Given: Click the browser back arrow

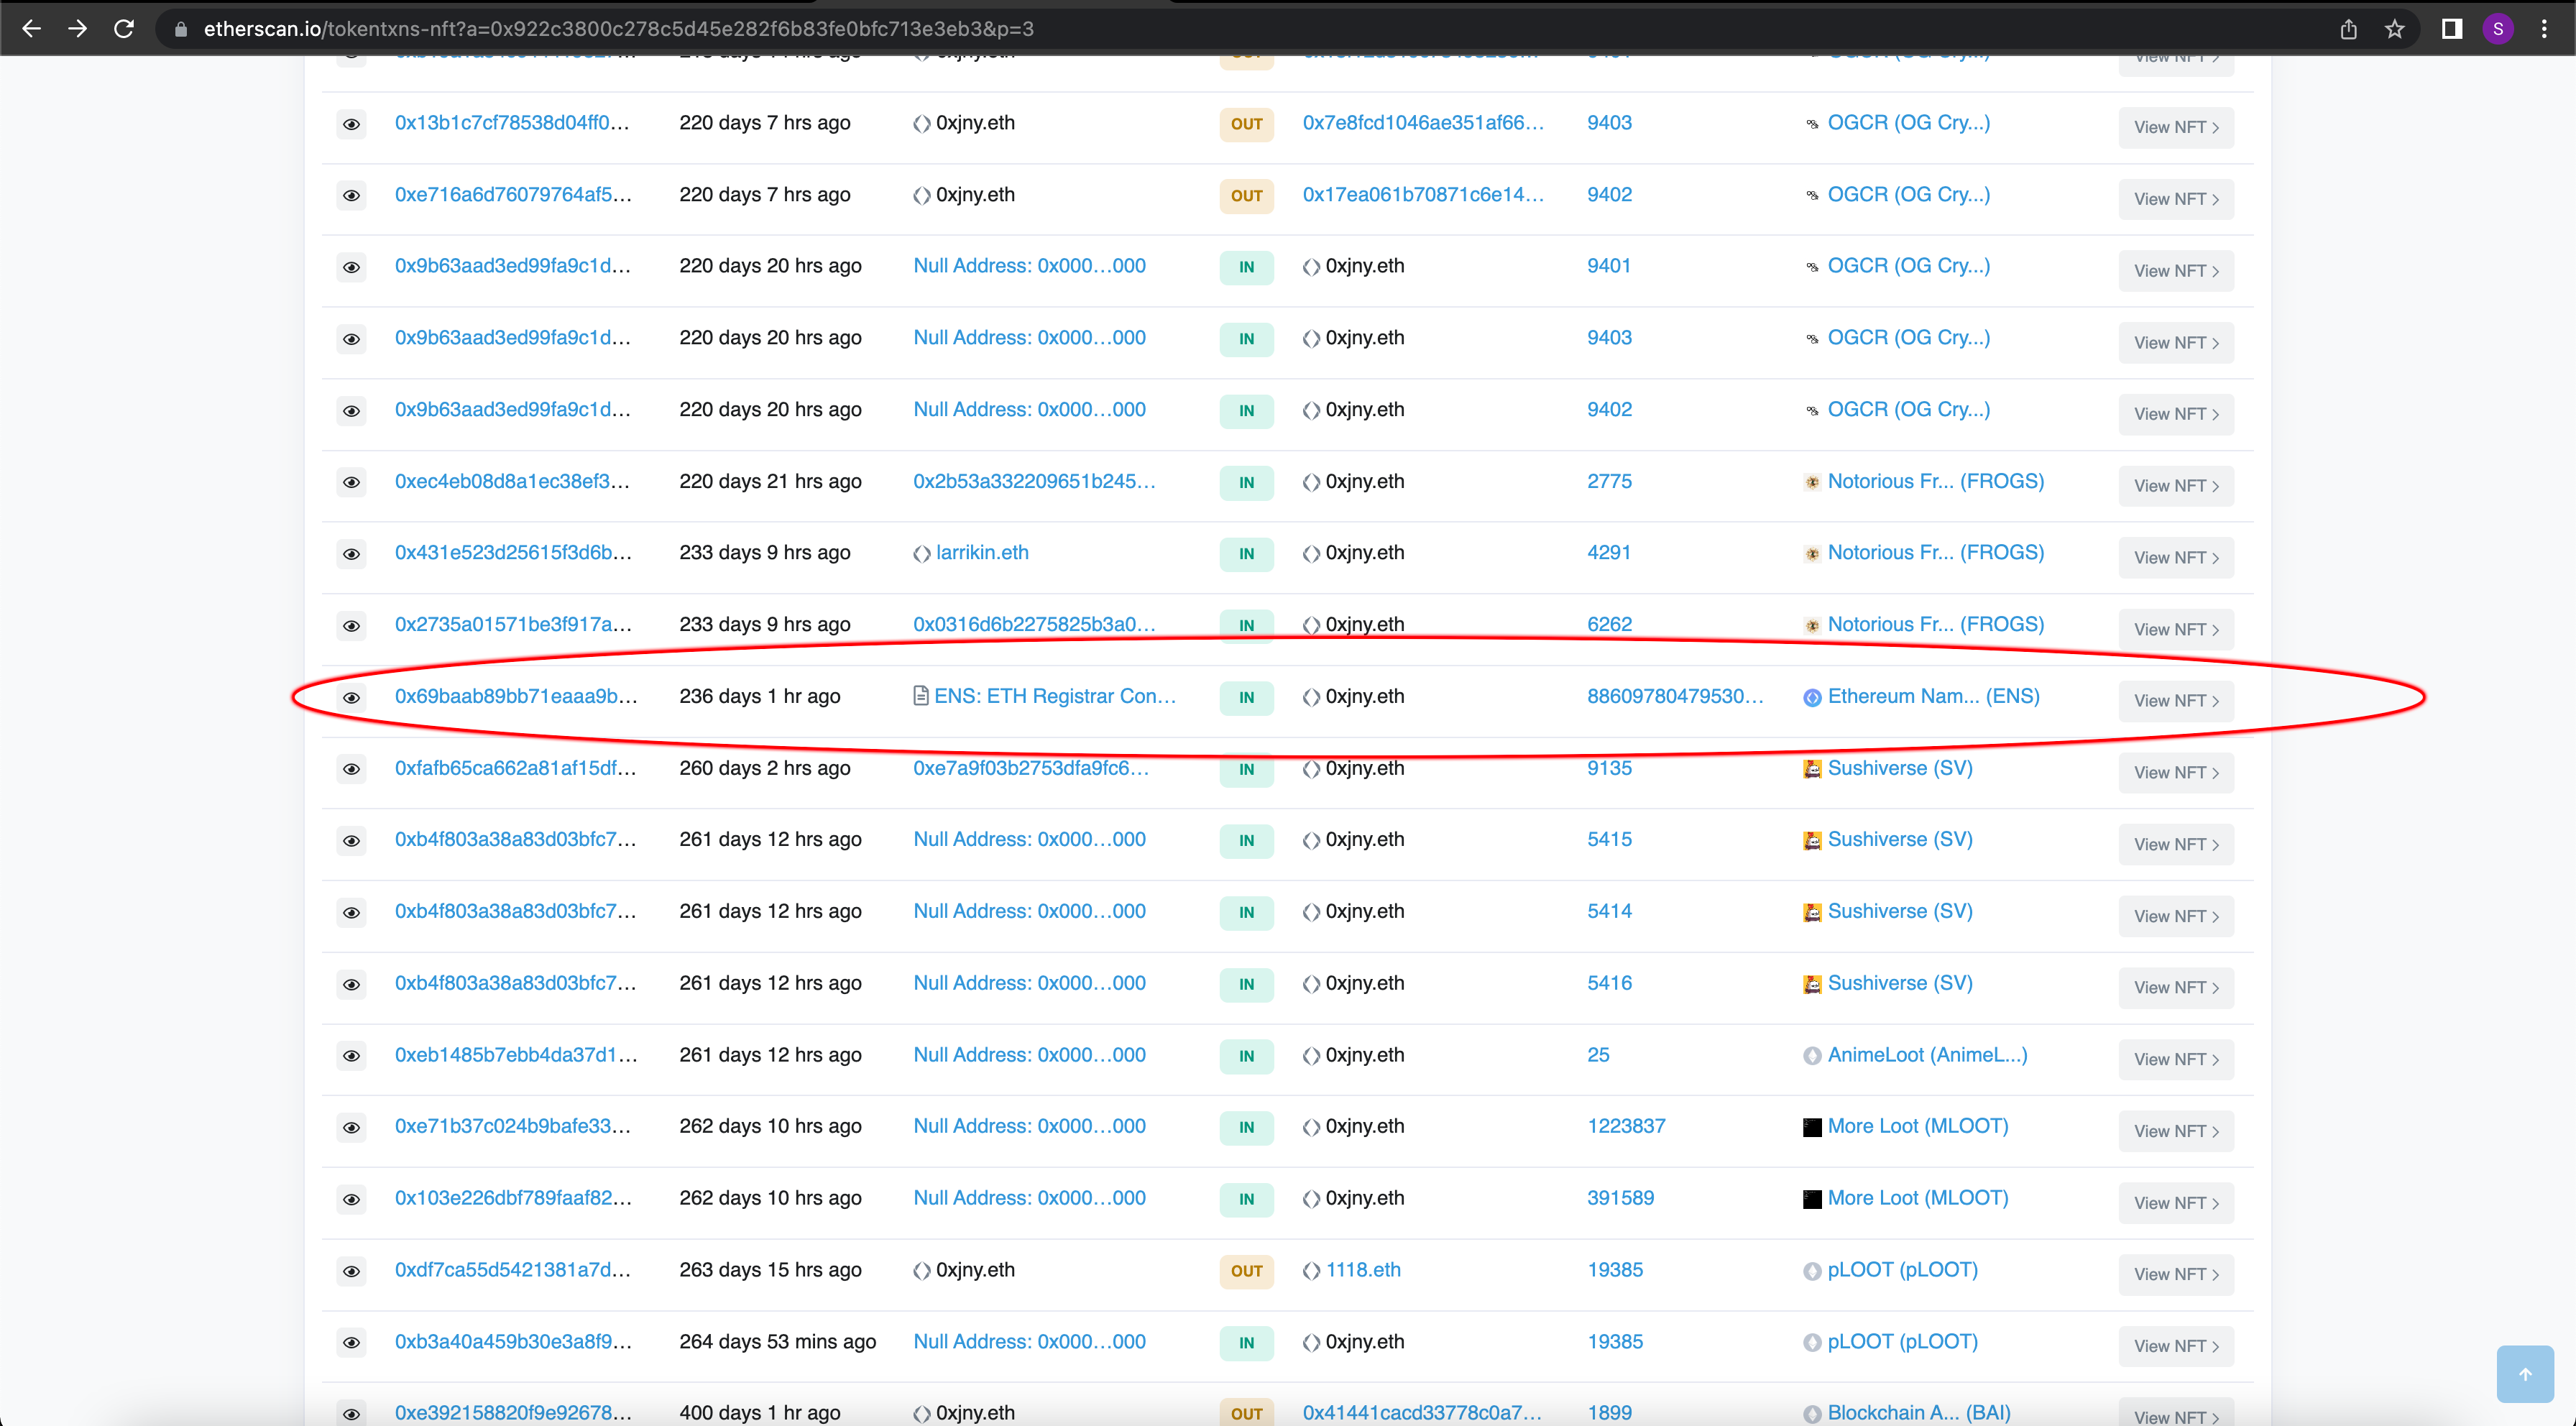Looking at the screenshot, I should coord(31,29).
